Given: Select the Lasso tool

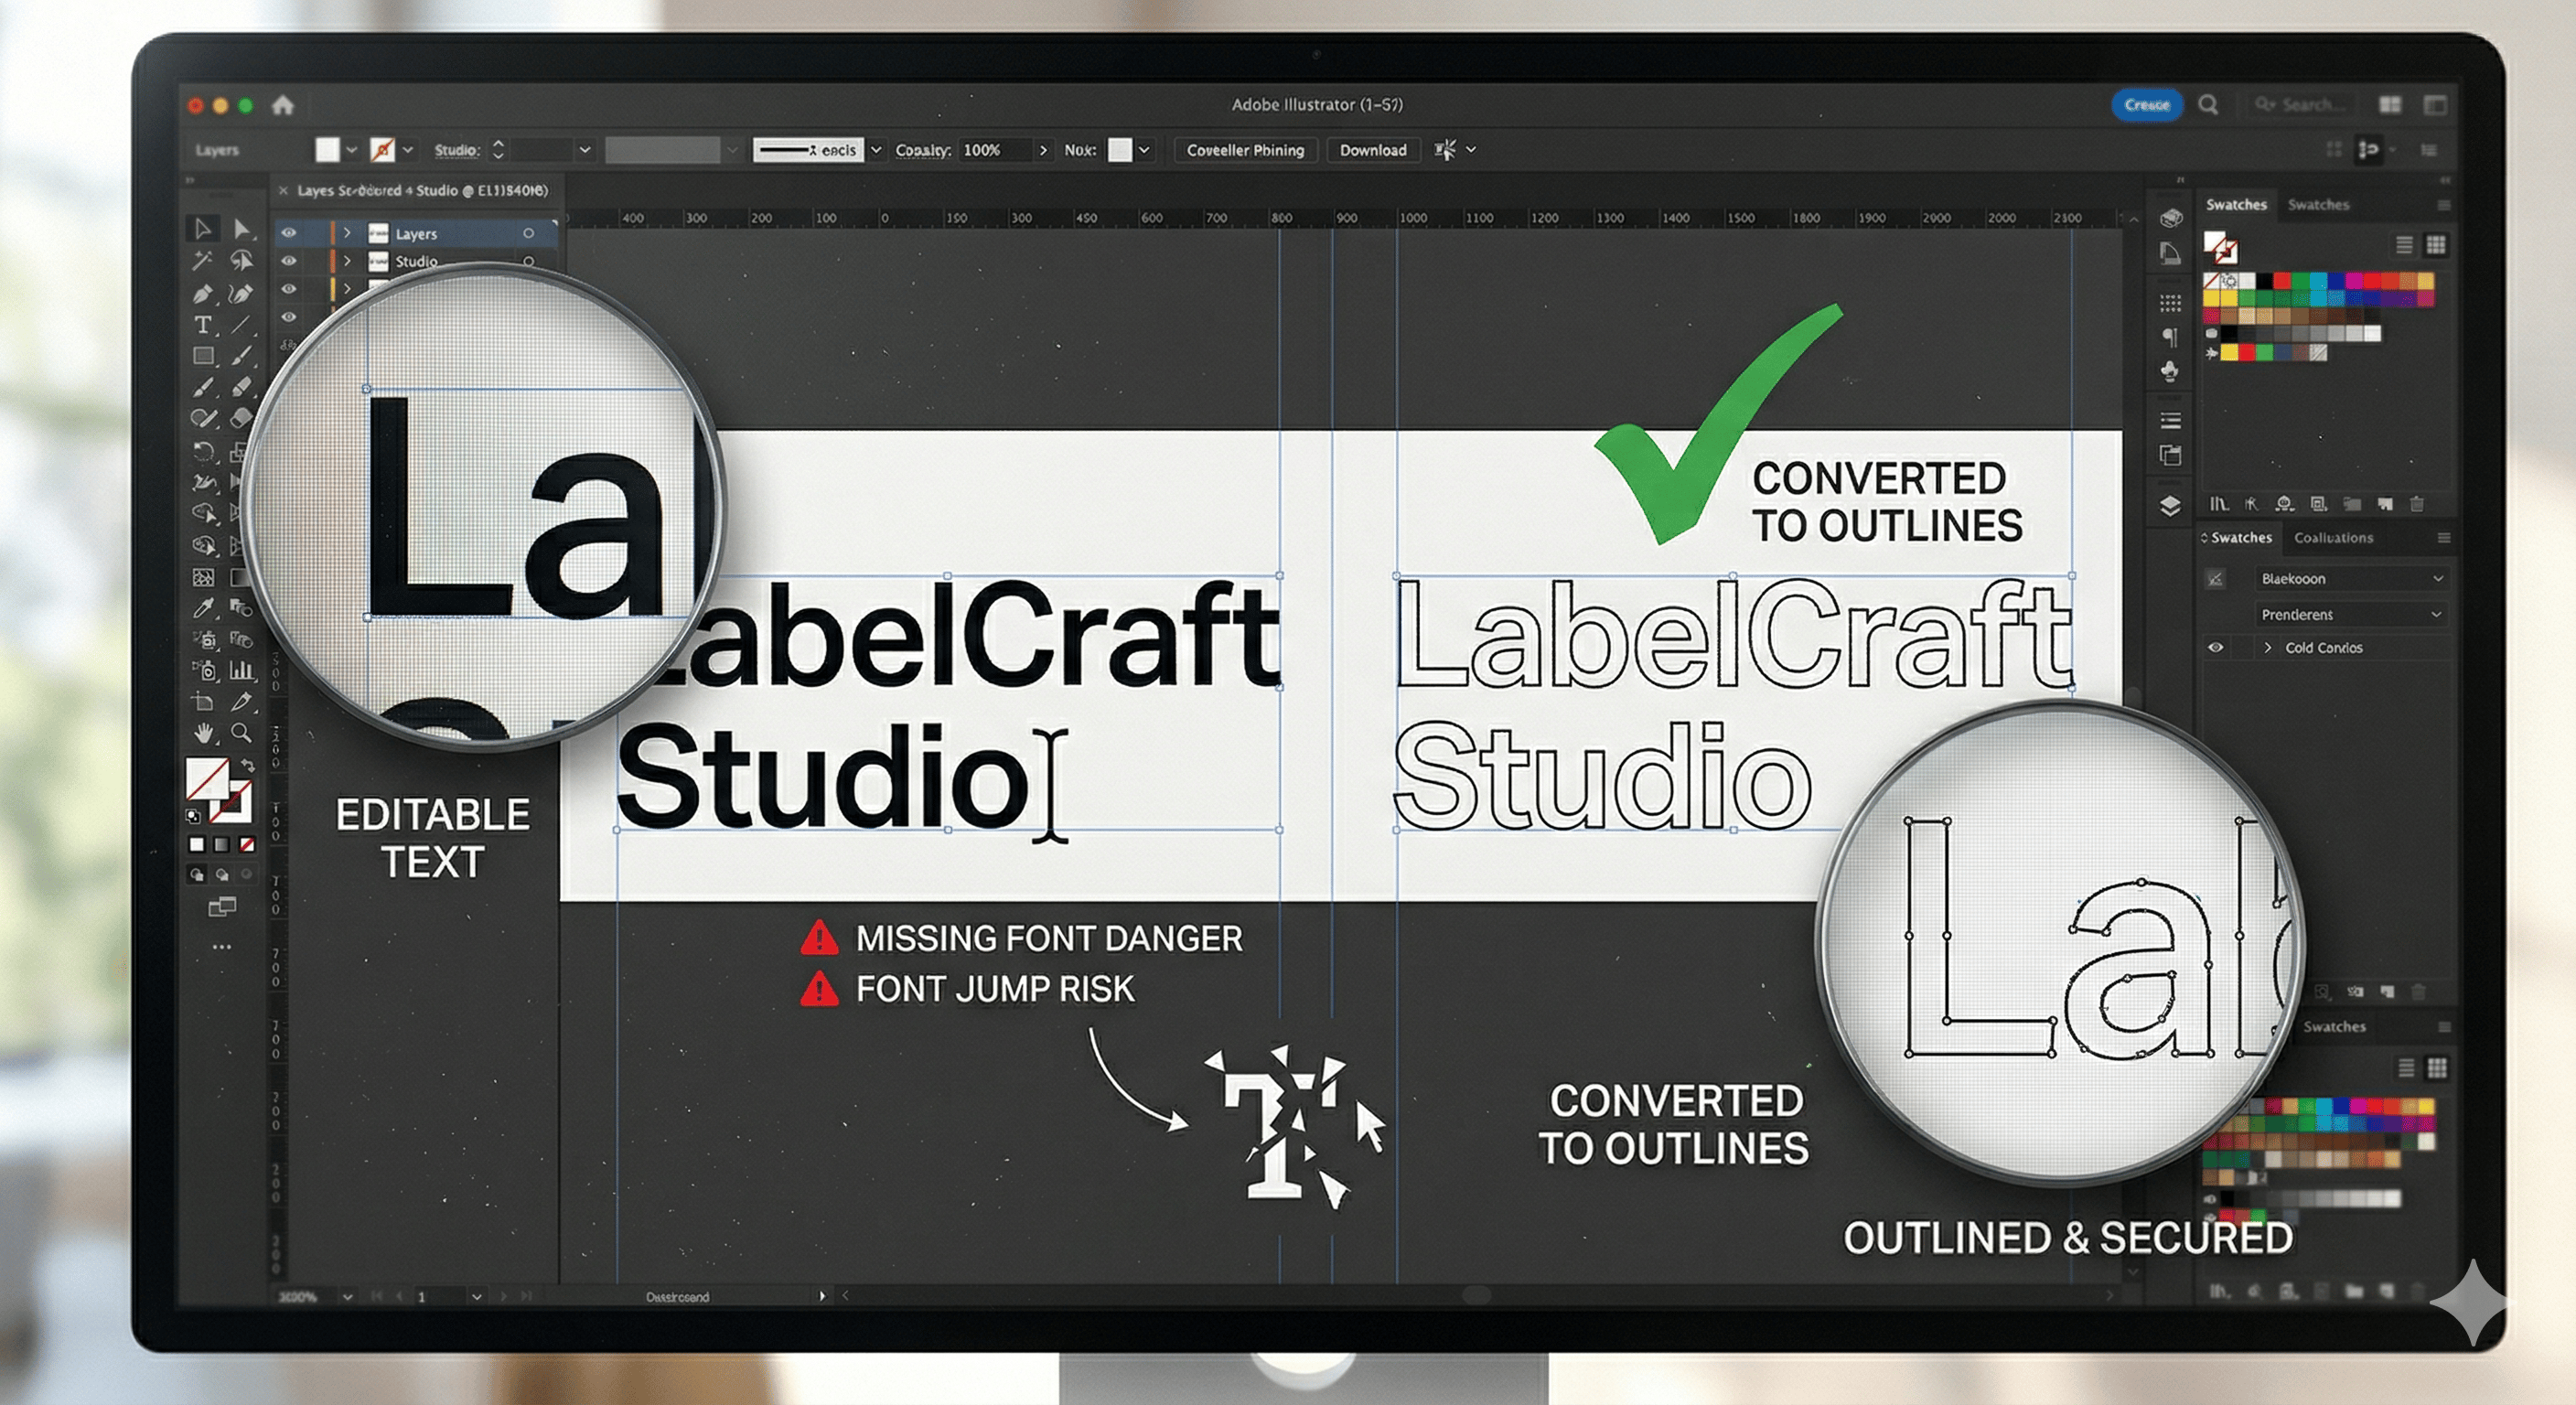Looking at the screenshot, I should tap(241, 261).
